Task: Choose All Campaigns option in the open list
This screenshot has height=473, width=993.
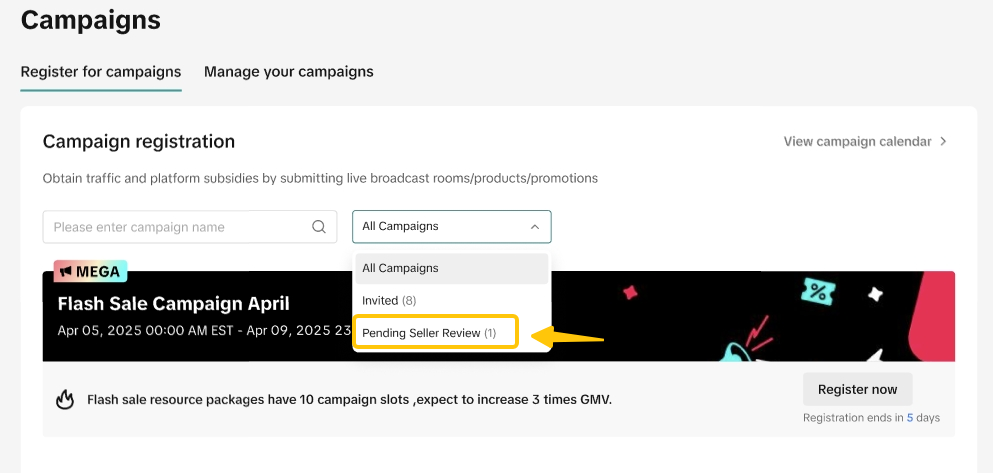Action: click(x=400, y=268)
